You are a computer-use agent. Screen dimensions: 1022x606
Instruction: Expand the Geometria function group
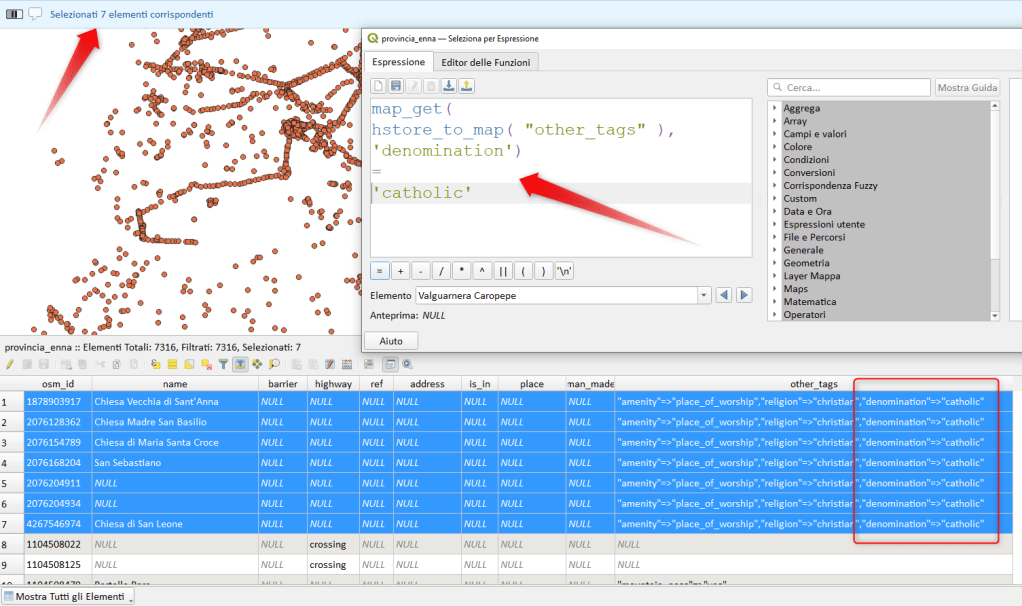pyautogui.click(x=775, y=263)
